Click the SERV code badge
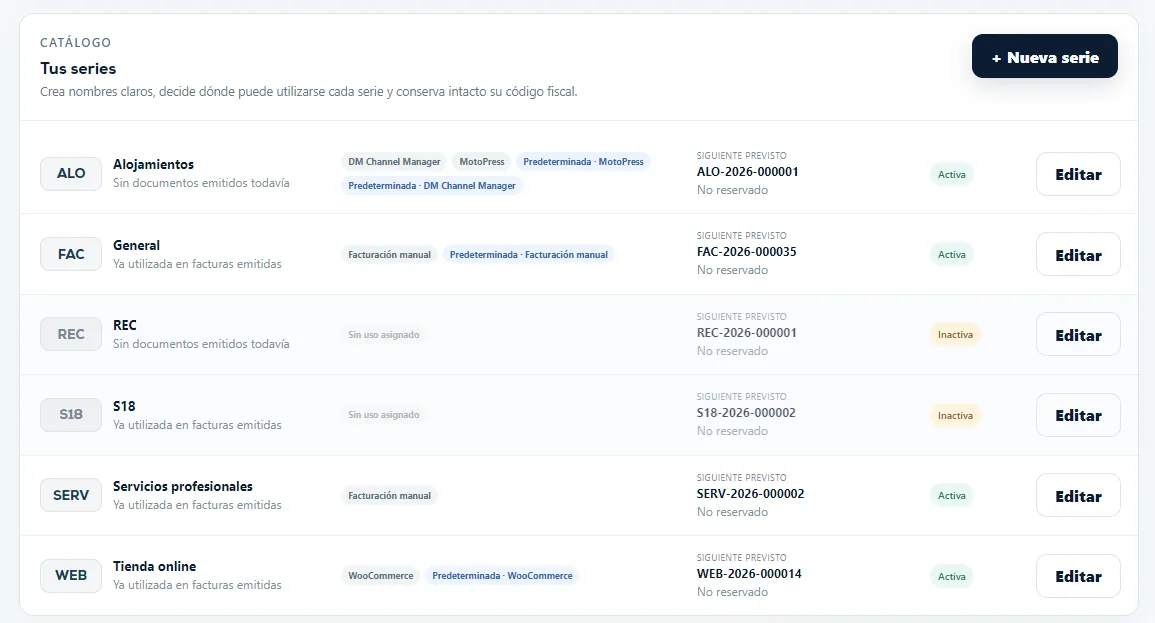Image resolution: width=1155 pixels, height=623 pixels. [x=71, y=495]
